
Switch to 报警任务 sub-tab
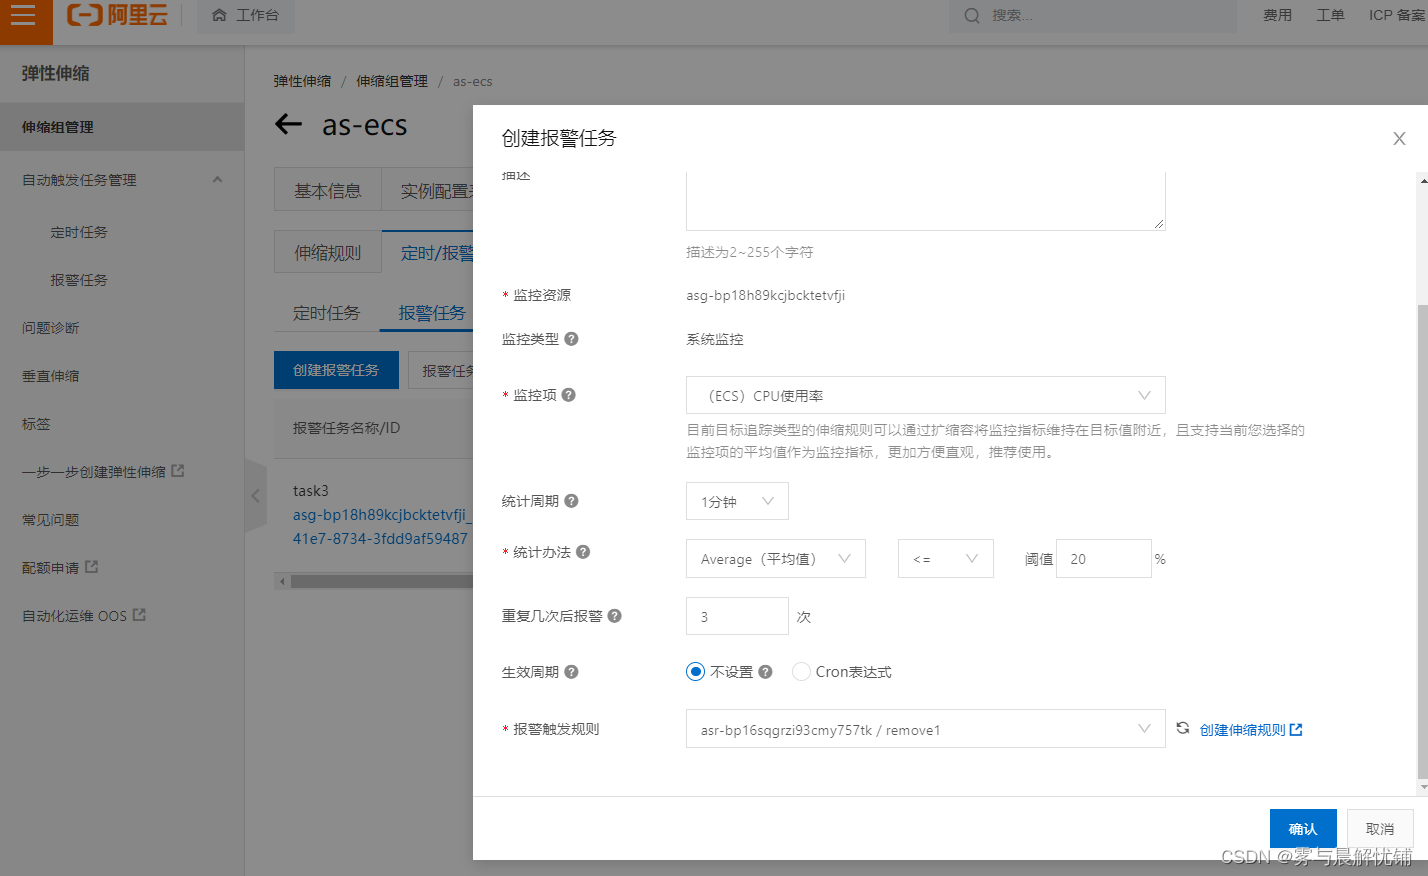click(432, 313)
